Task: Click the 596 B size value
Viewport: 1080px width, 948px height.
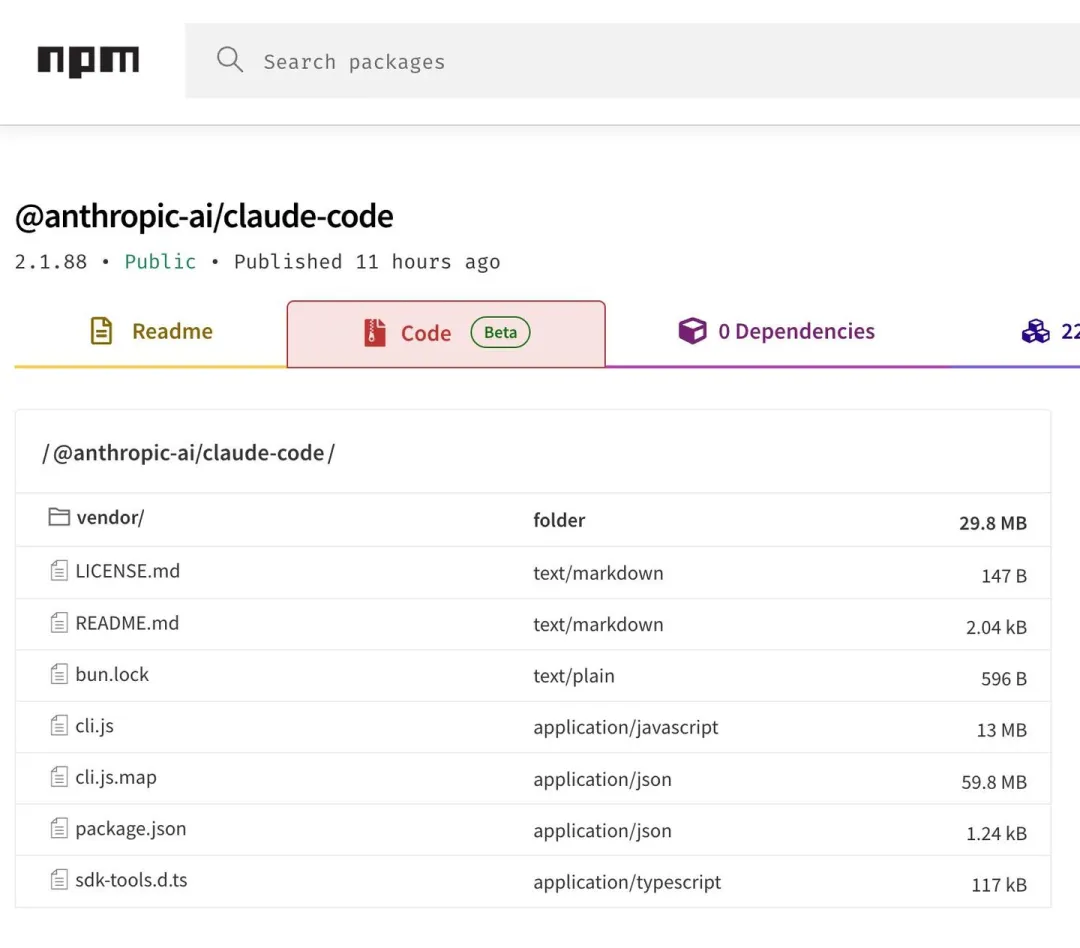Action: pyautogui.click(x=1004, y=679)
